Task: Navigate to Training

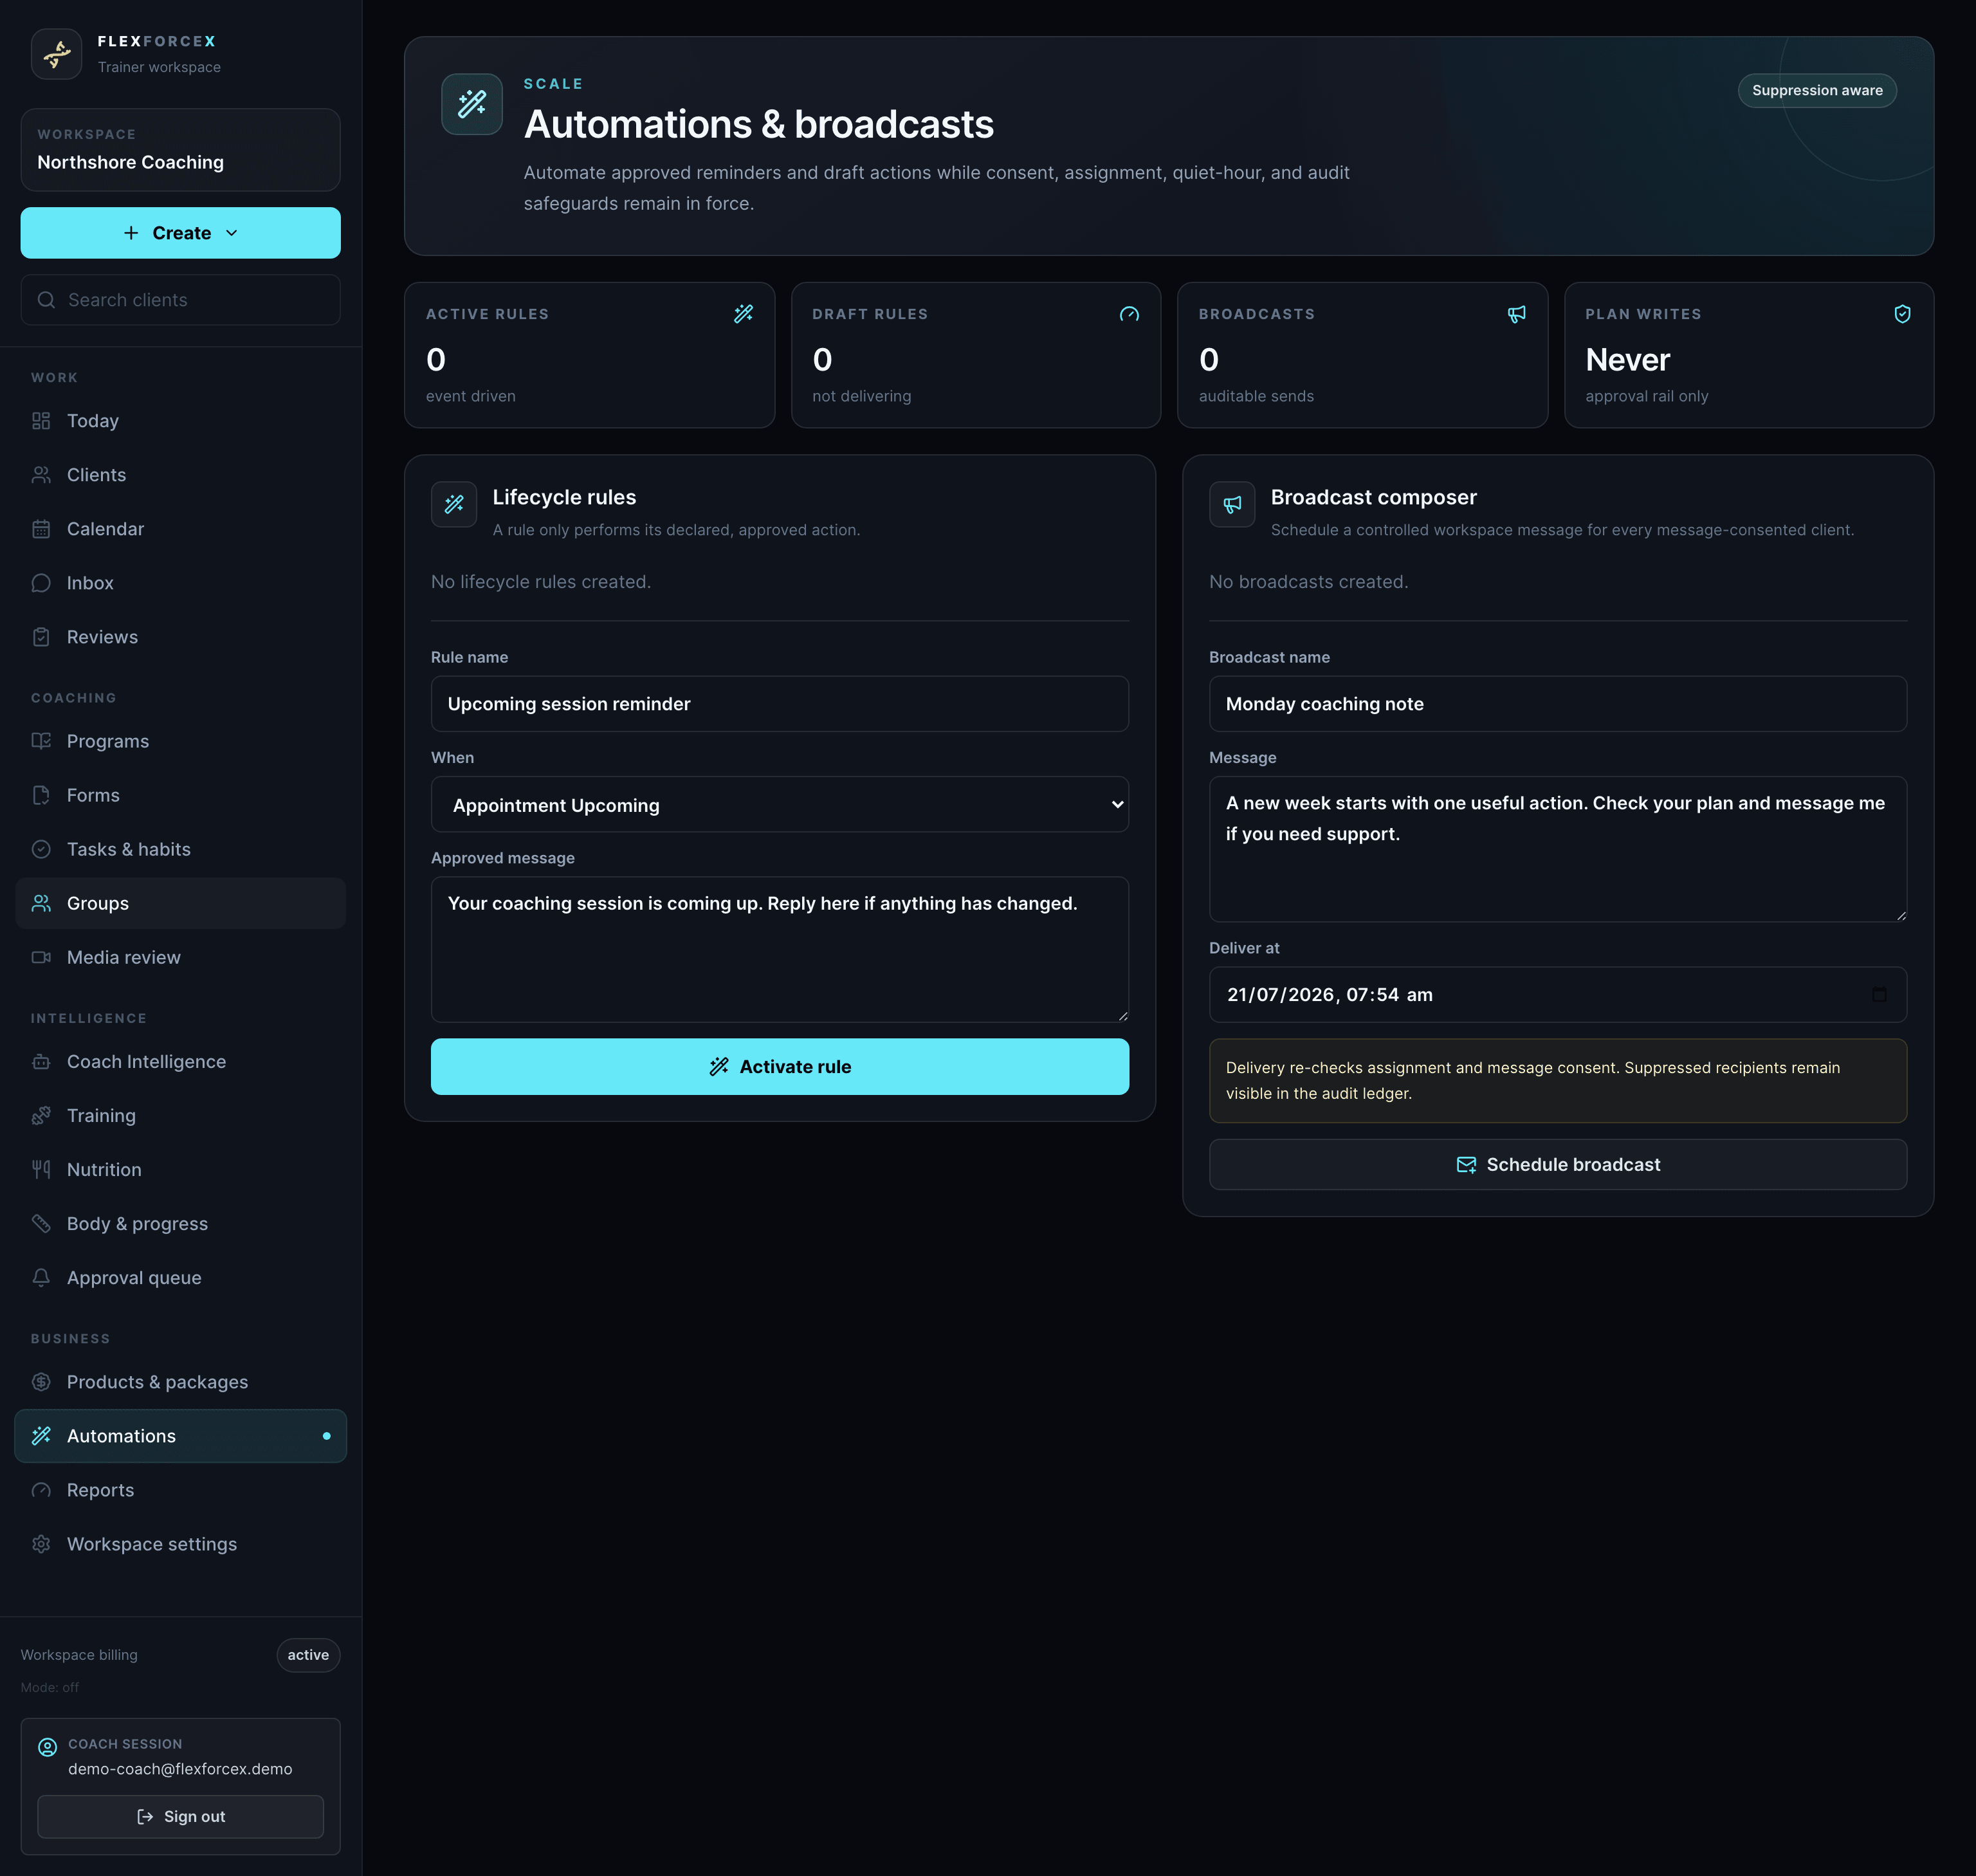Action: coord(181,1115)
